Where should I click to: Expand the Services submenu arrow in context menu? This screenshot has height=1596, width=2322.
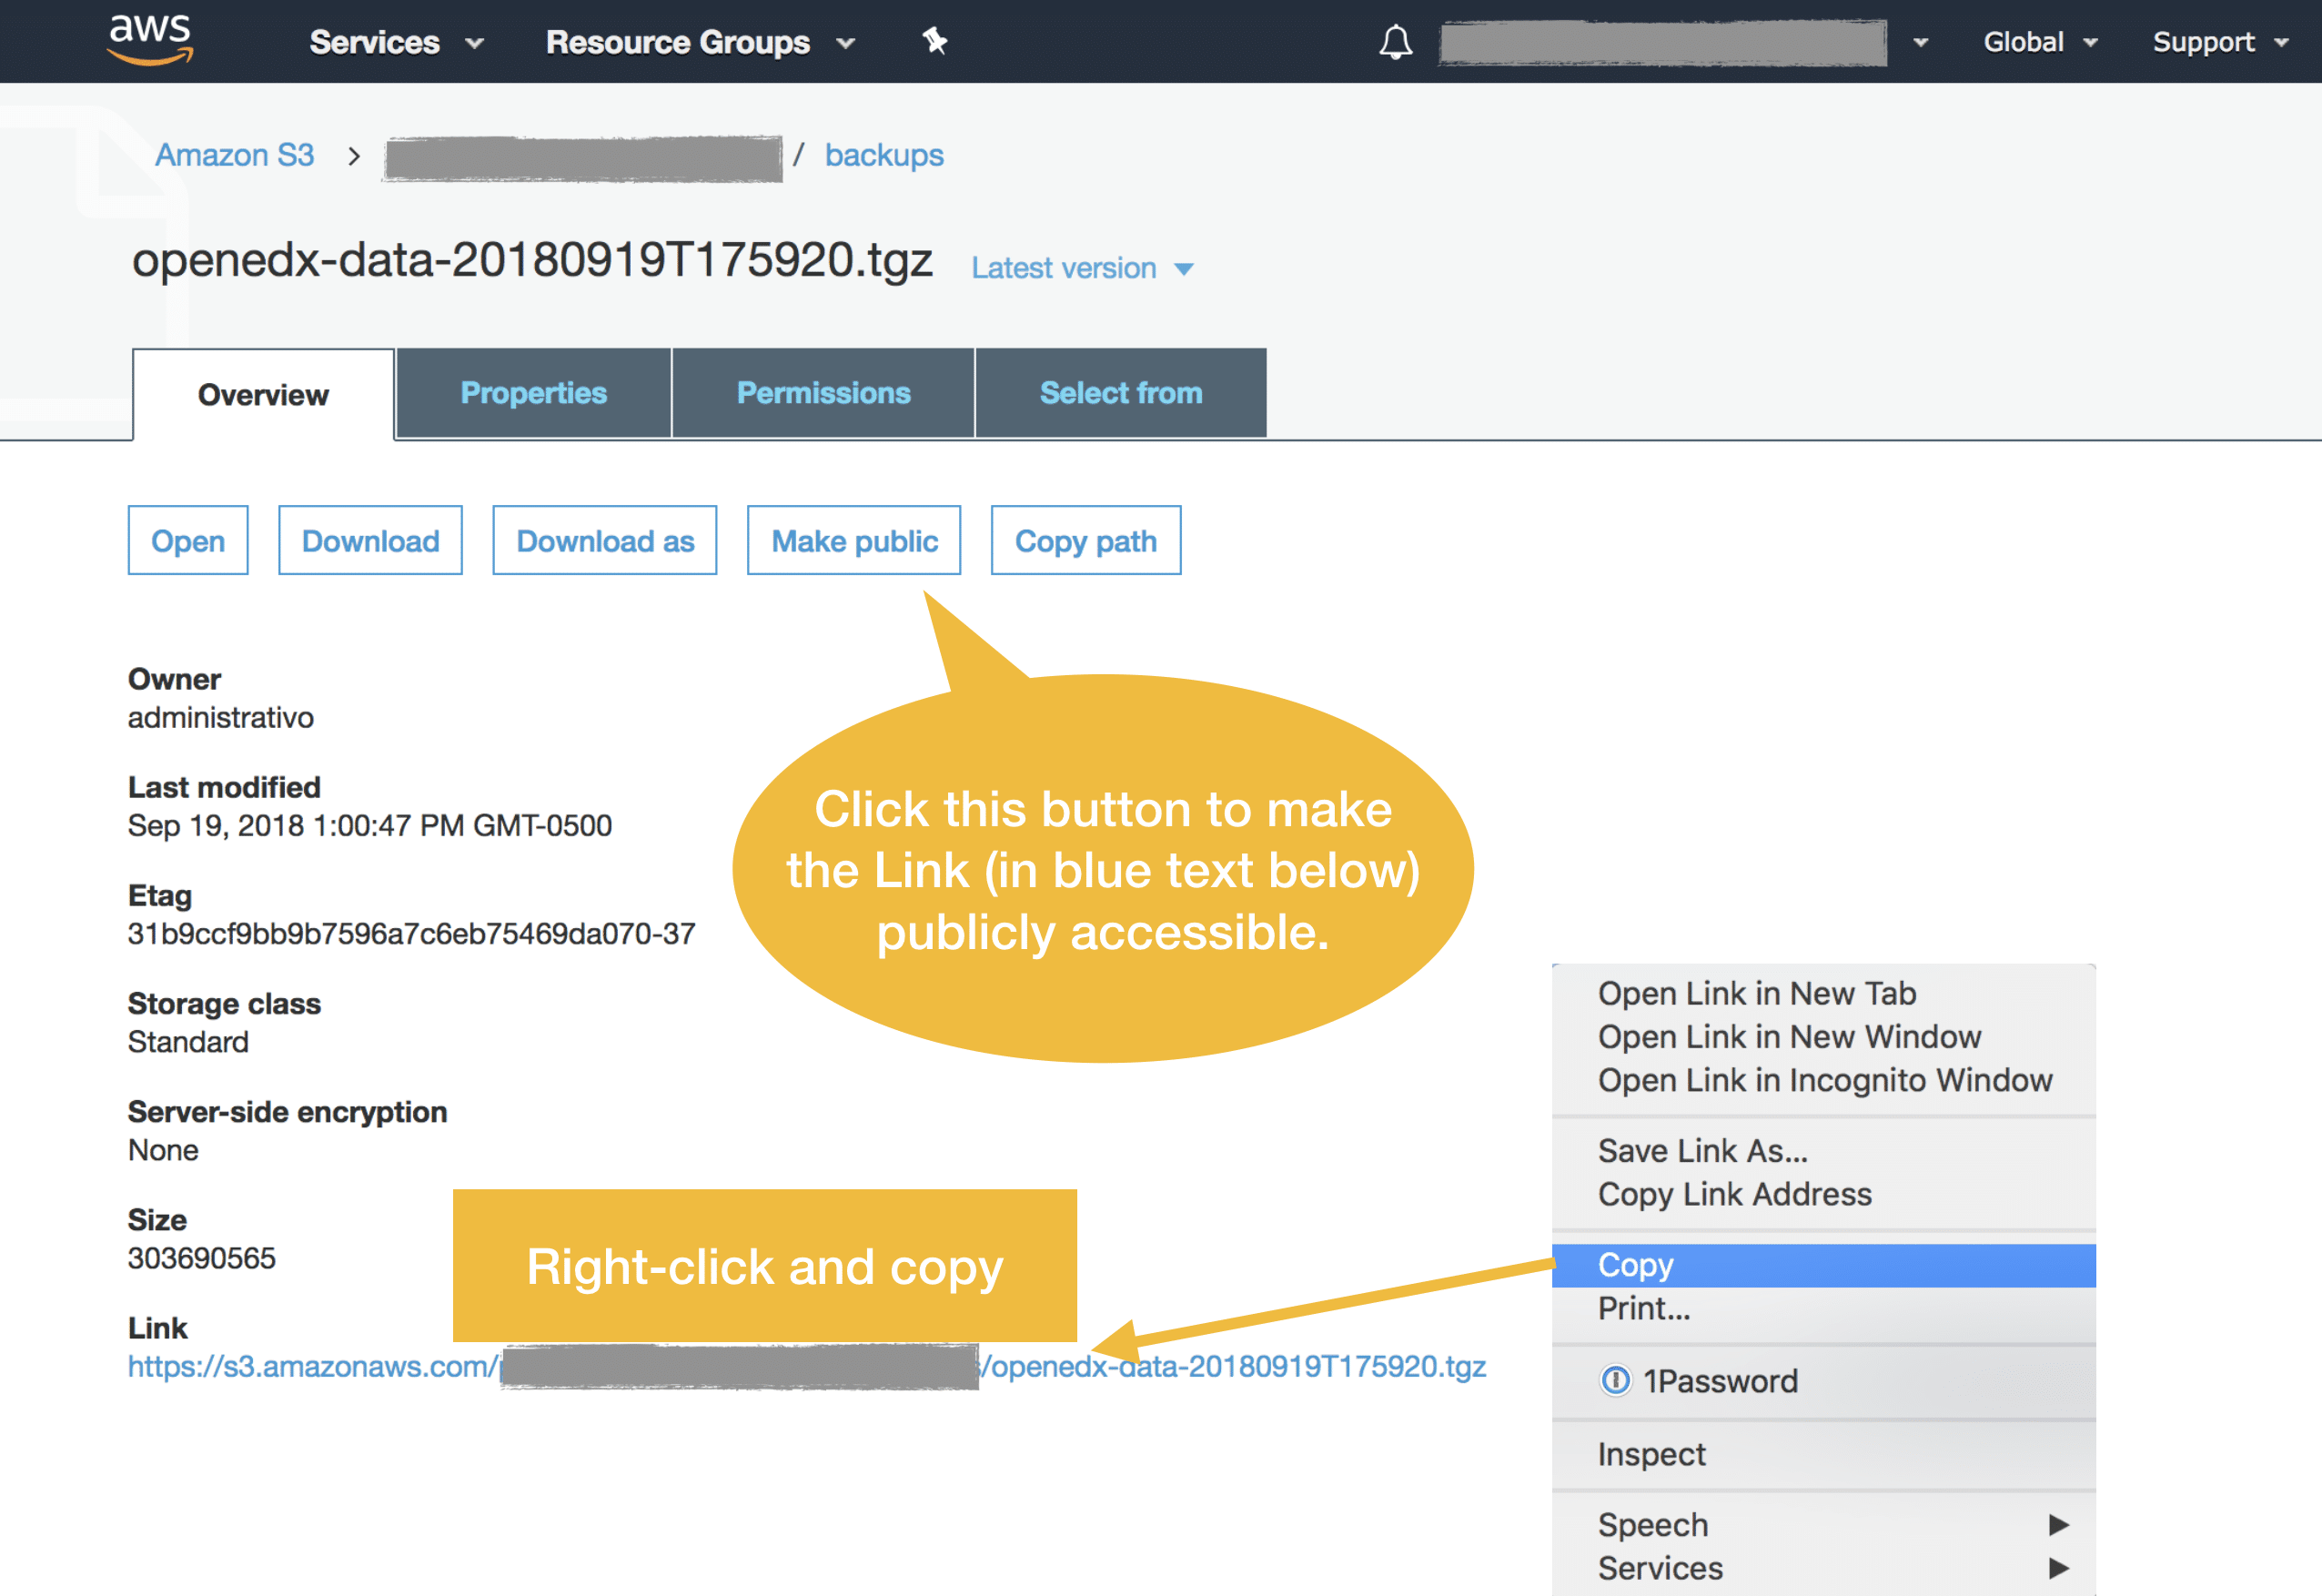pyautogui.click(x=2058, y=1567)
